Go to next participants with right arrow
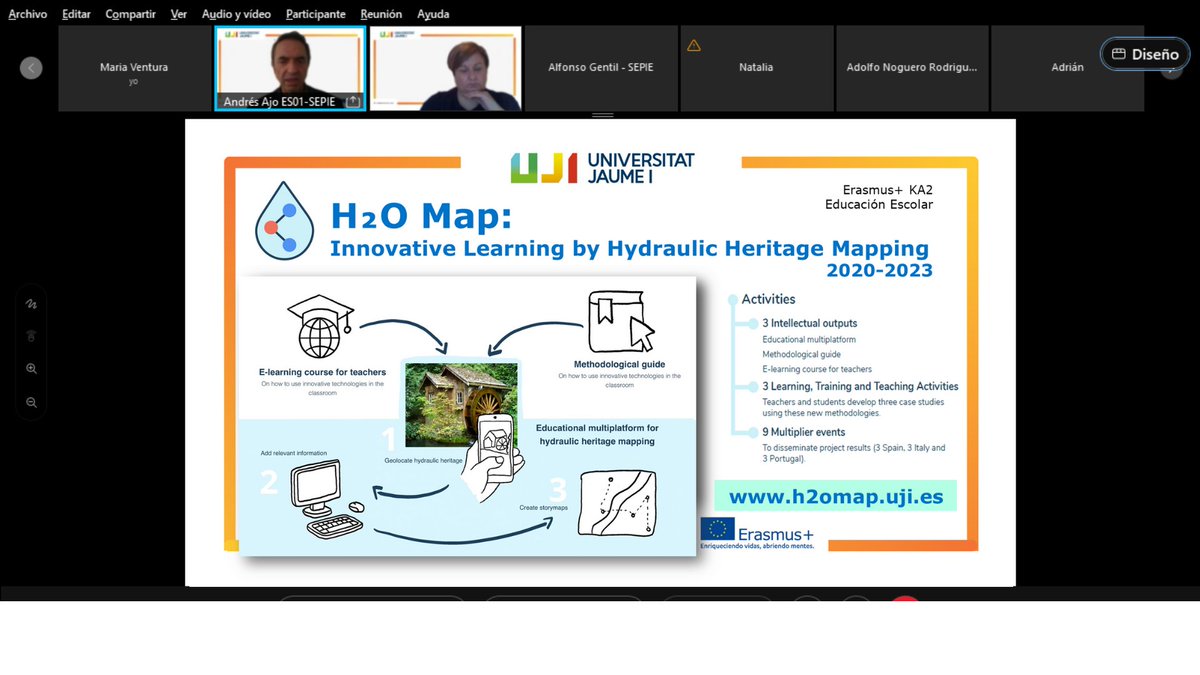The height and width of the screenshot is (675, 1200). [1171, 71]
